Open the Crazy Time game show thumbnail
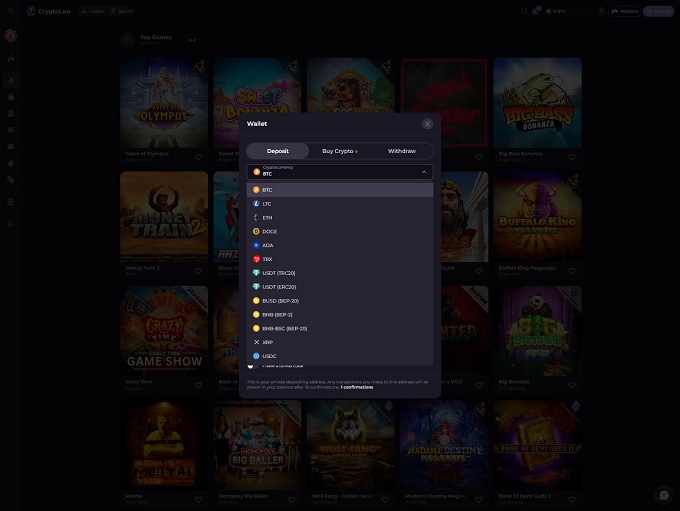The width and height of the screenshot is (680, 511). coord(164,331)
